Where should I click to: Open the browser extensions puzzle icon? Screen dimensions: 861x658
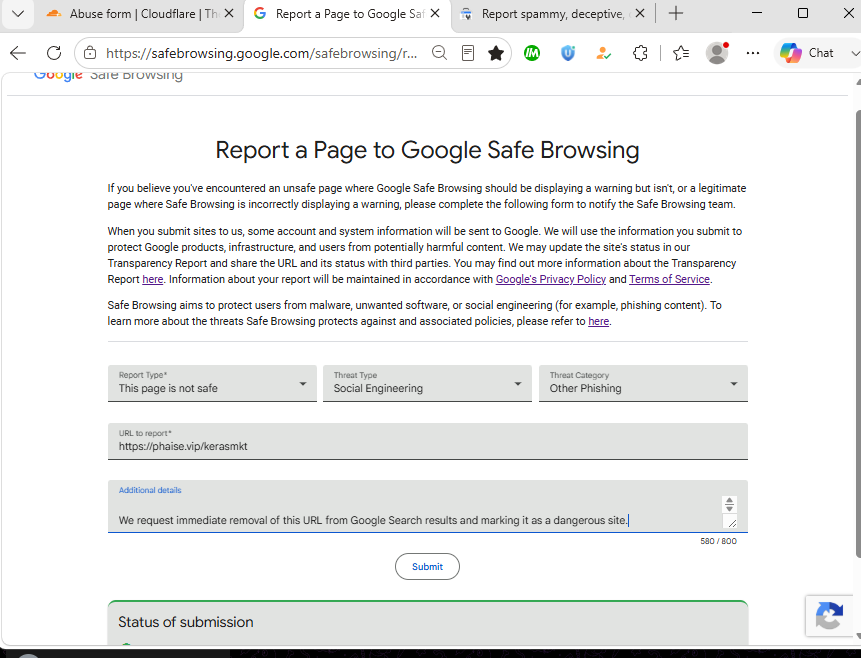pyautogui.click(x=640, y=53)
